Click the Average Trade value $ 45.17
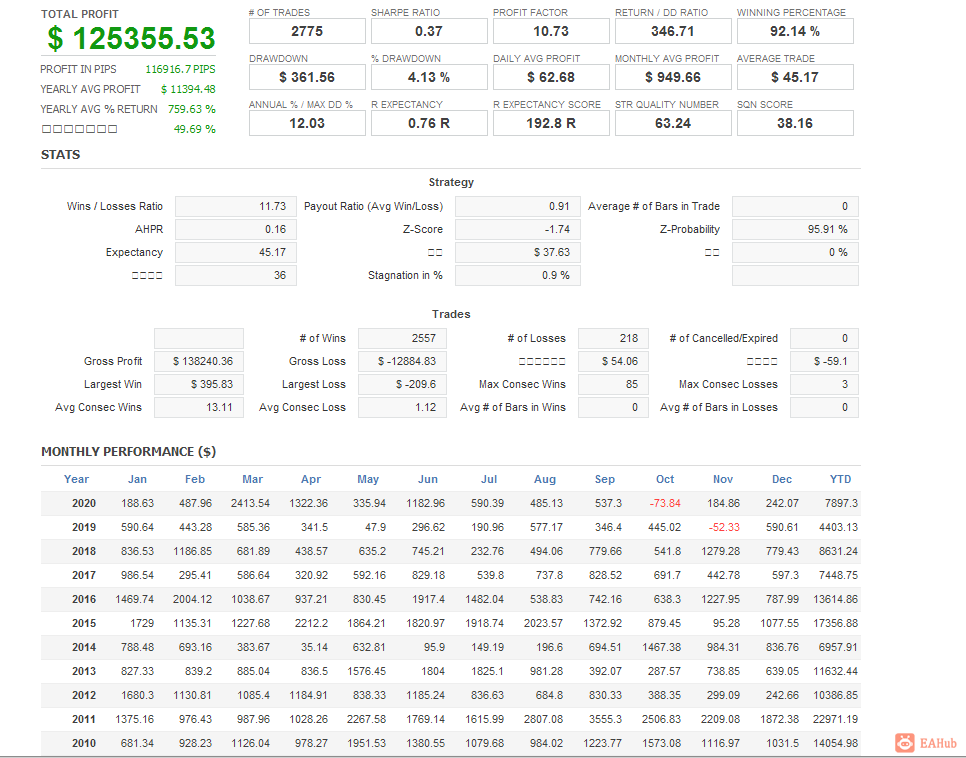 (795, 77)
